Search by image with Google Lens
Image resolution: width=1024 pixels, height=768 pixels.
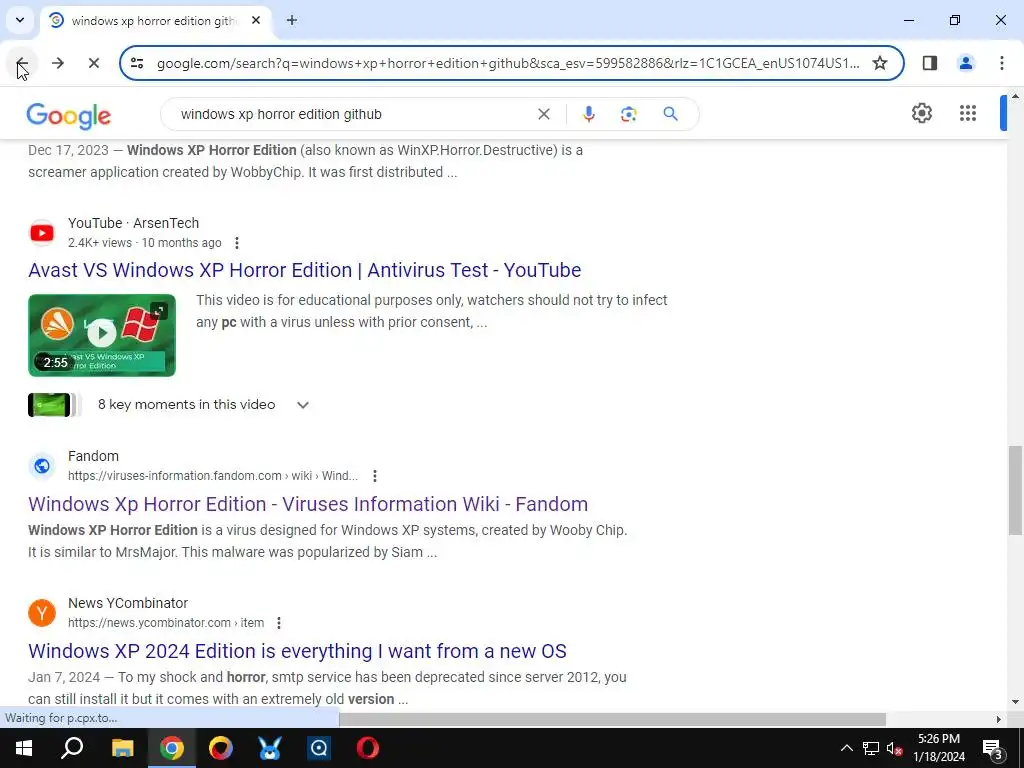click(x=628, y=114)
